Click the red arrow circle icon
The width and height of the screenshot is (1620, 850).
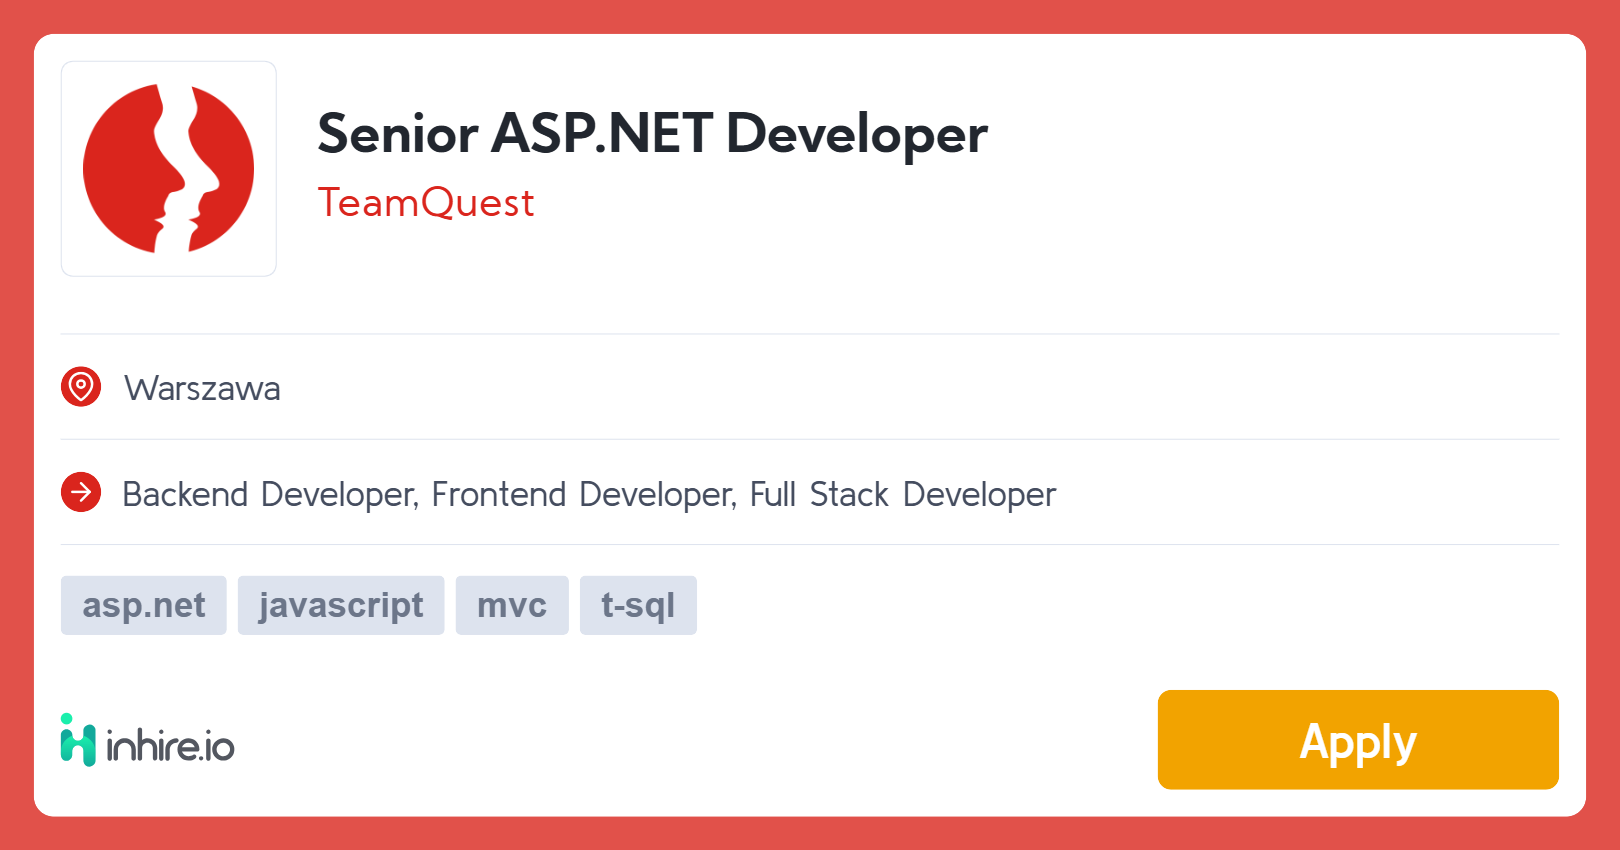[81, 492]
